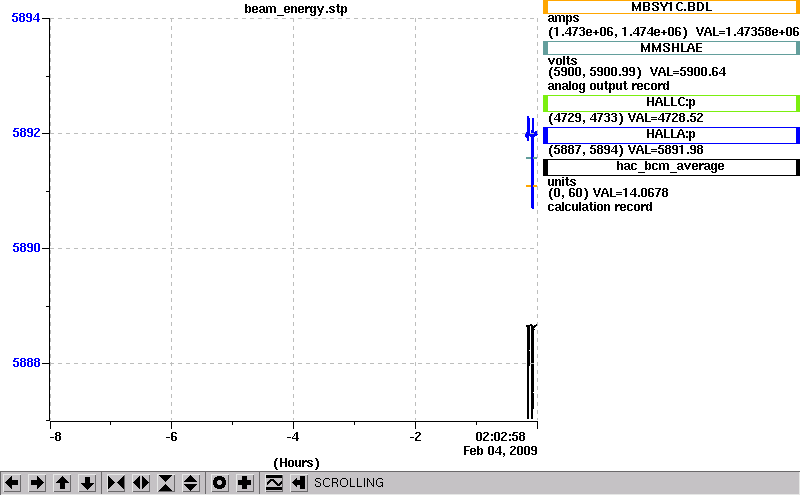Image resolution: width=800 pixels, height=495 pixels.
Task: Click the beam_energy.stp graph title
Action: tap(296, 9)
